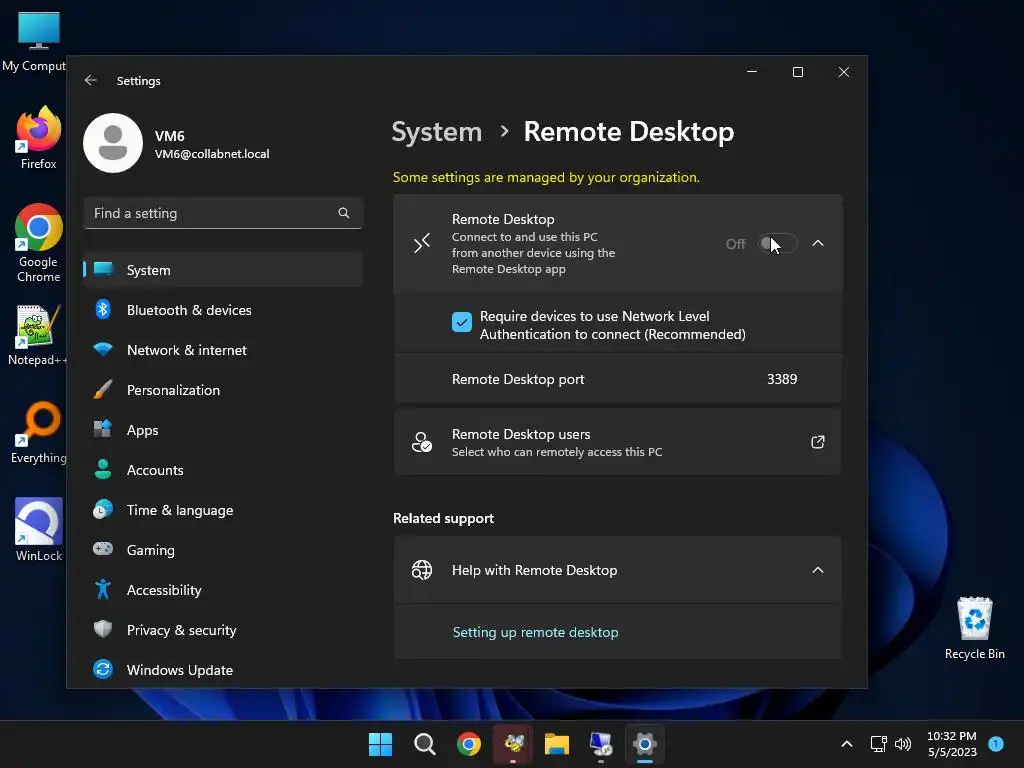Screen dimensions: 1024x768
Task: Maximize the Settings window
Action: [x=798, y=72]
